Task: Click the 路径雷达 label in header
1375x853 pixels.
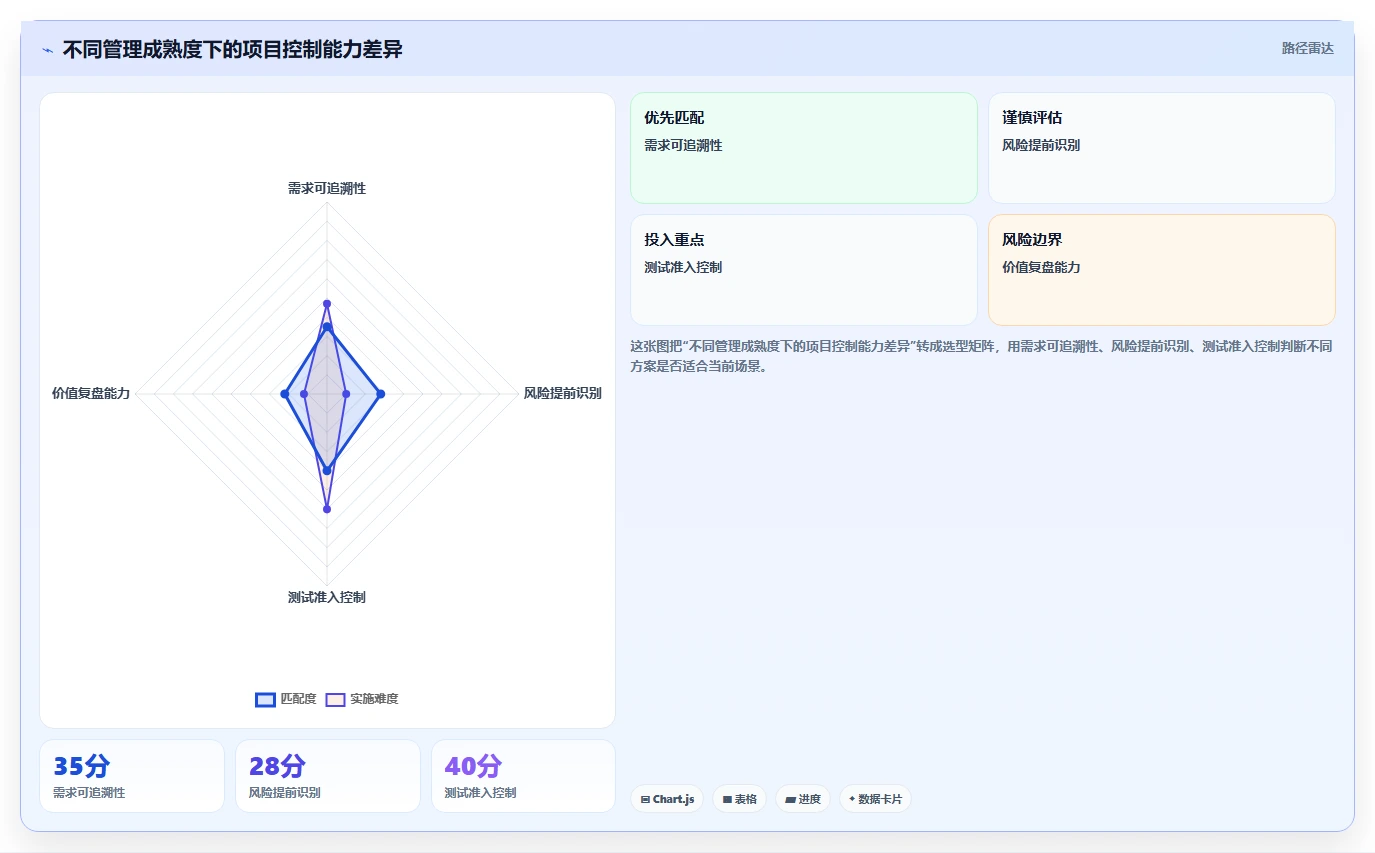Action: tap(1307, 48)
